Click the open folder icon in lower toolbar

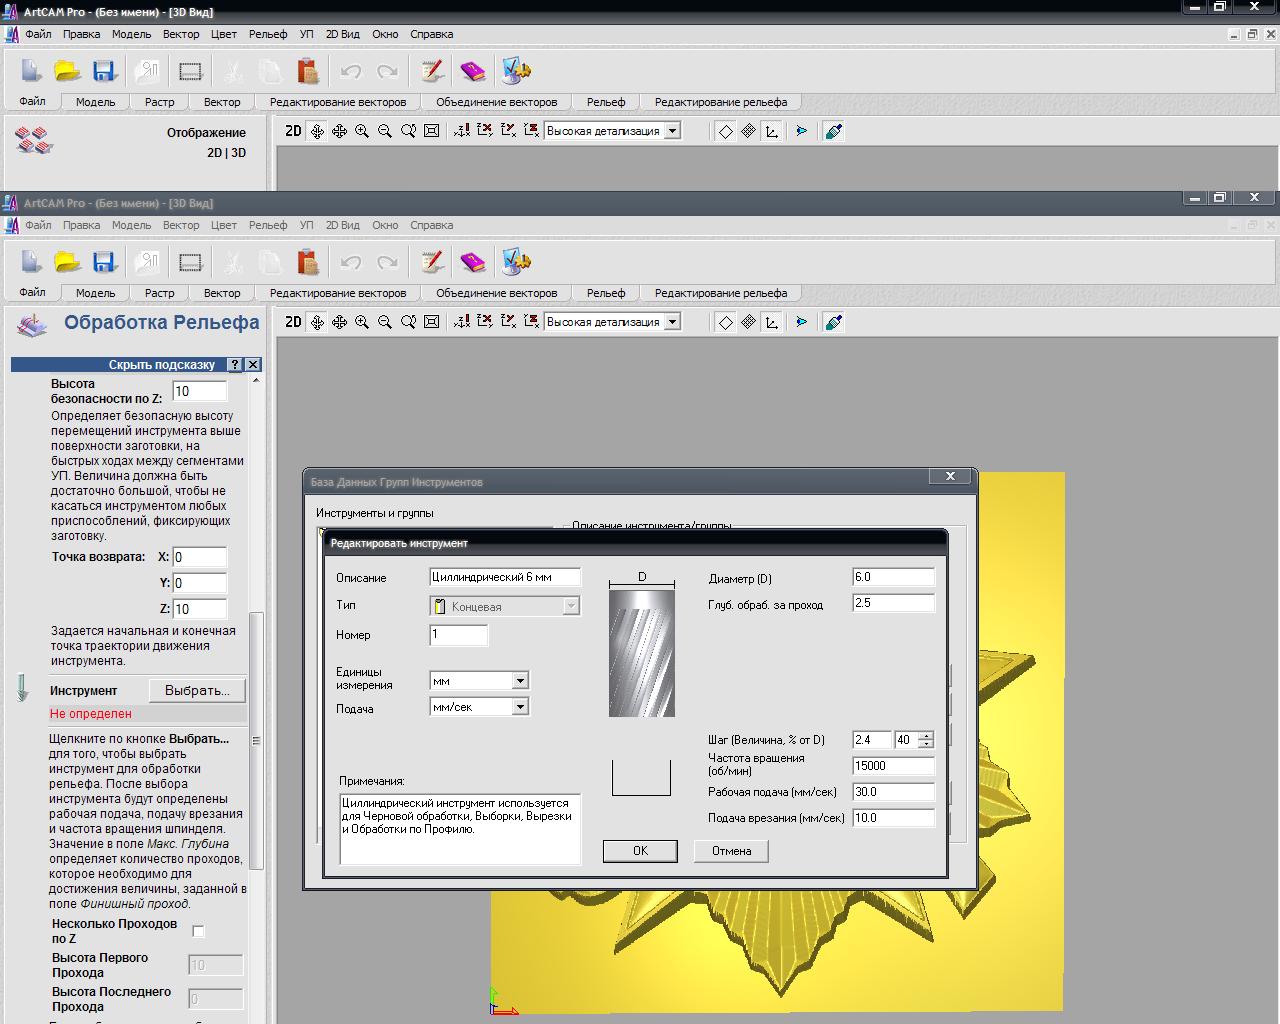(x=67, y=262)
